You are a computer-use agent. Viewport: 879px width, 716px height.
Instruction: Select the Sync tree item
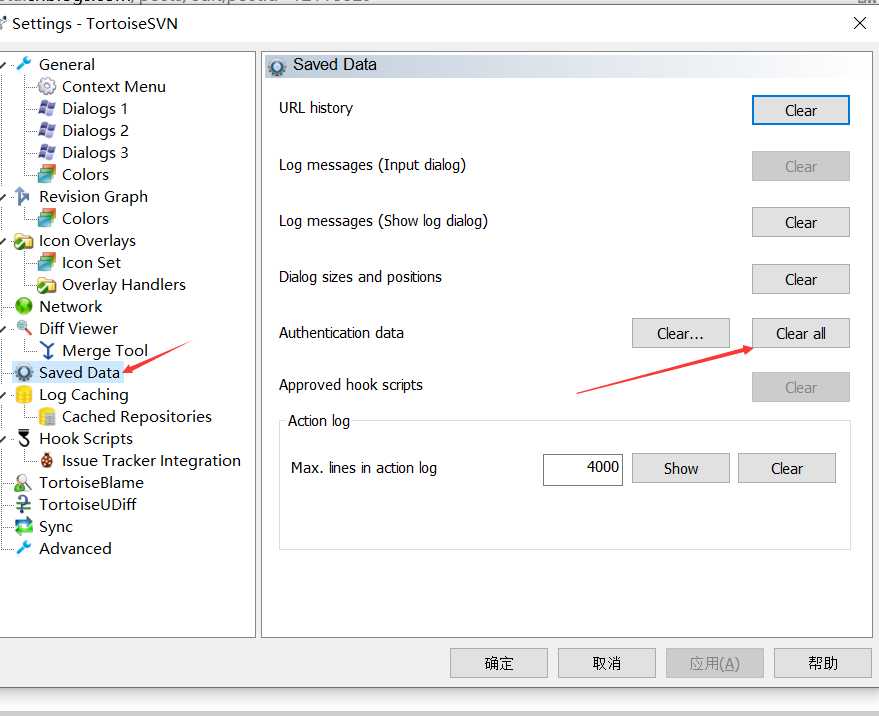[x=55, y=526]
